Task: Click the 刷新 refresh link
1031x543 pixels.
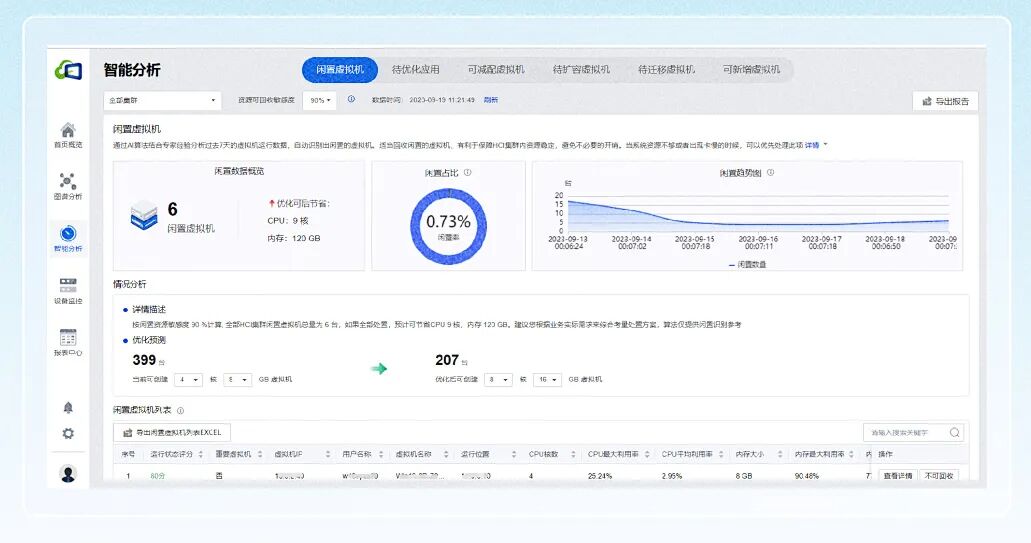Action: [x=491, y=100]
